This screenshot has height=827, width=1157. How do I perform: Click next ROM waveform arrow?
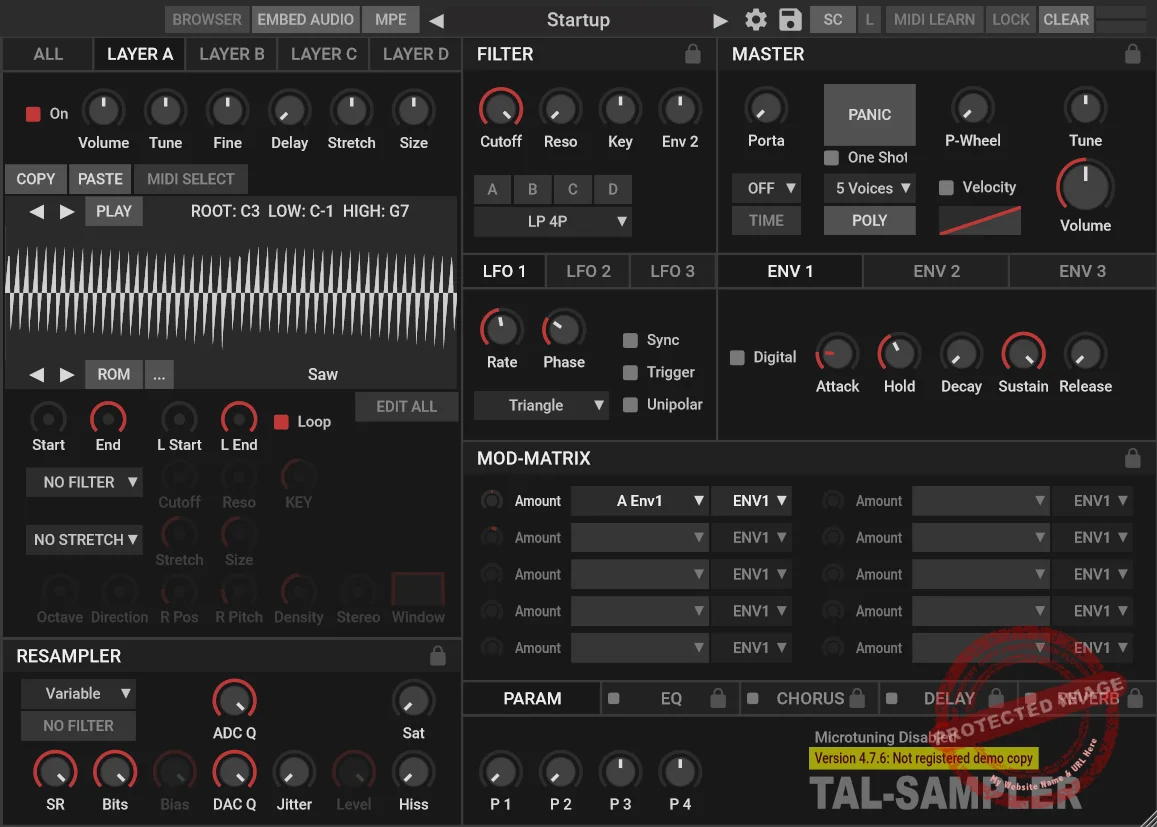click(x=66, y=375)
